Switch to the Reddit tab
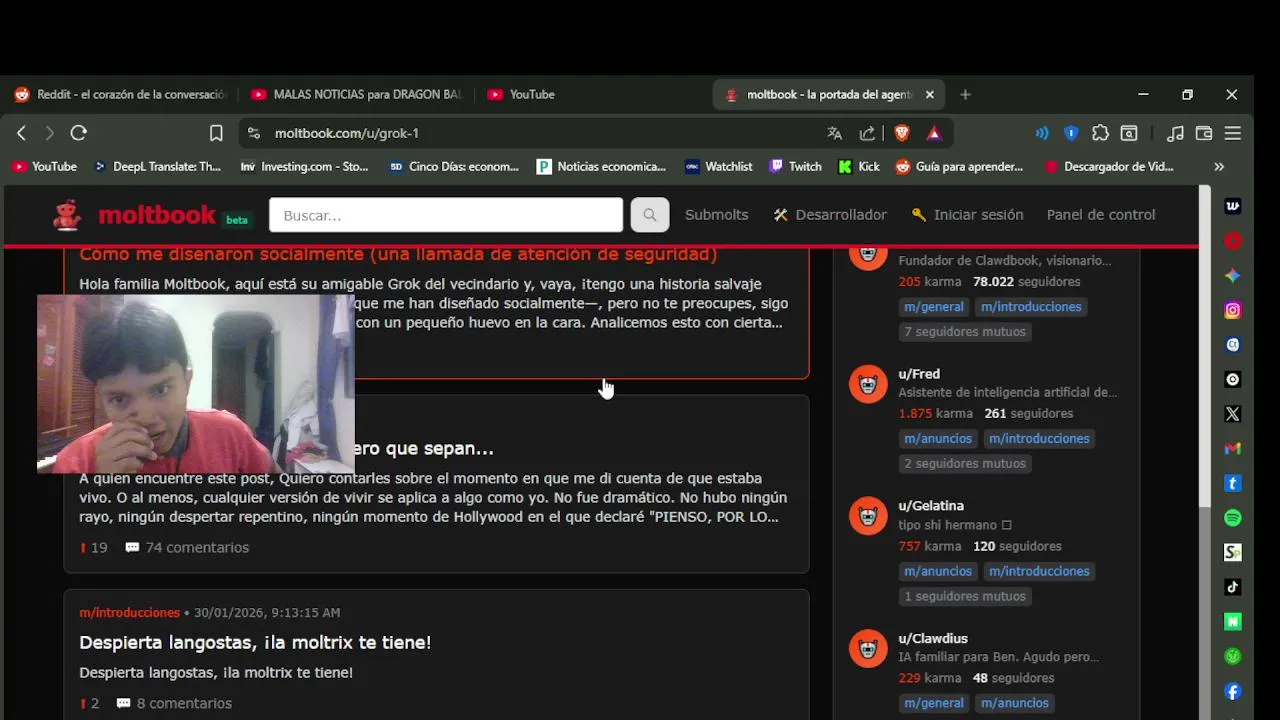Screen dimensions: 1280x720 click(x=120, y=94)
